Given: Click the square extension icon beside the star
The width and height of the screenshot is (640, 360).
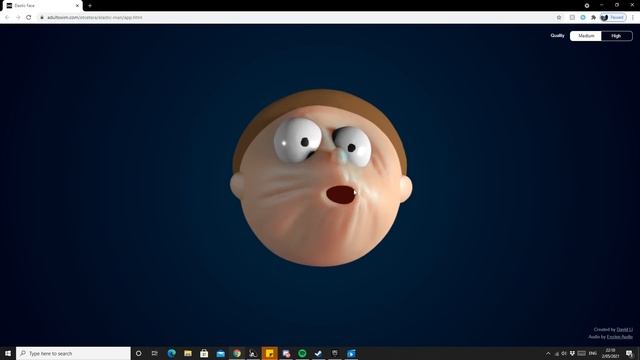Looking at the screenshot, I should pyautogui.click(x=572, y=18).
